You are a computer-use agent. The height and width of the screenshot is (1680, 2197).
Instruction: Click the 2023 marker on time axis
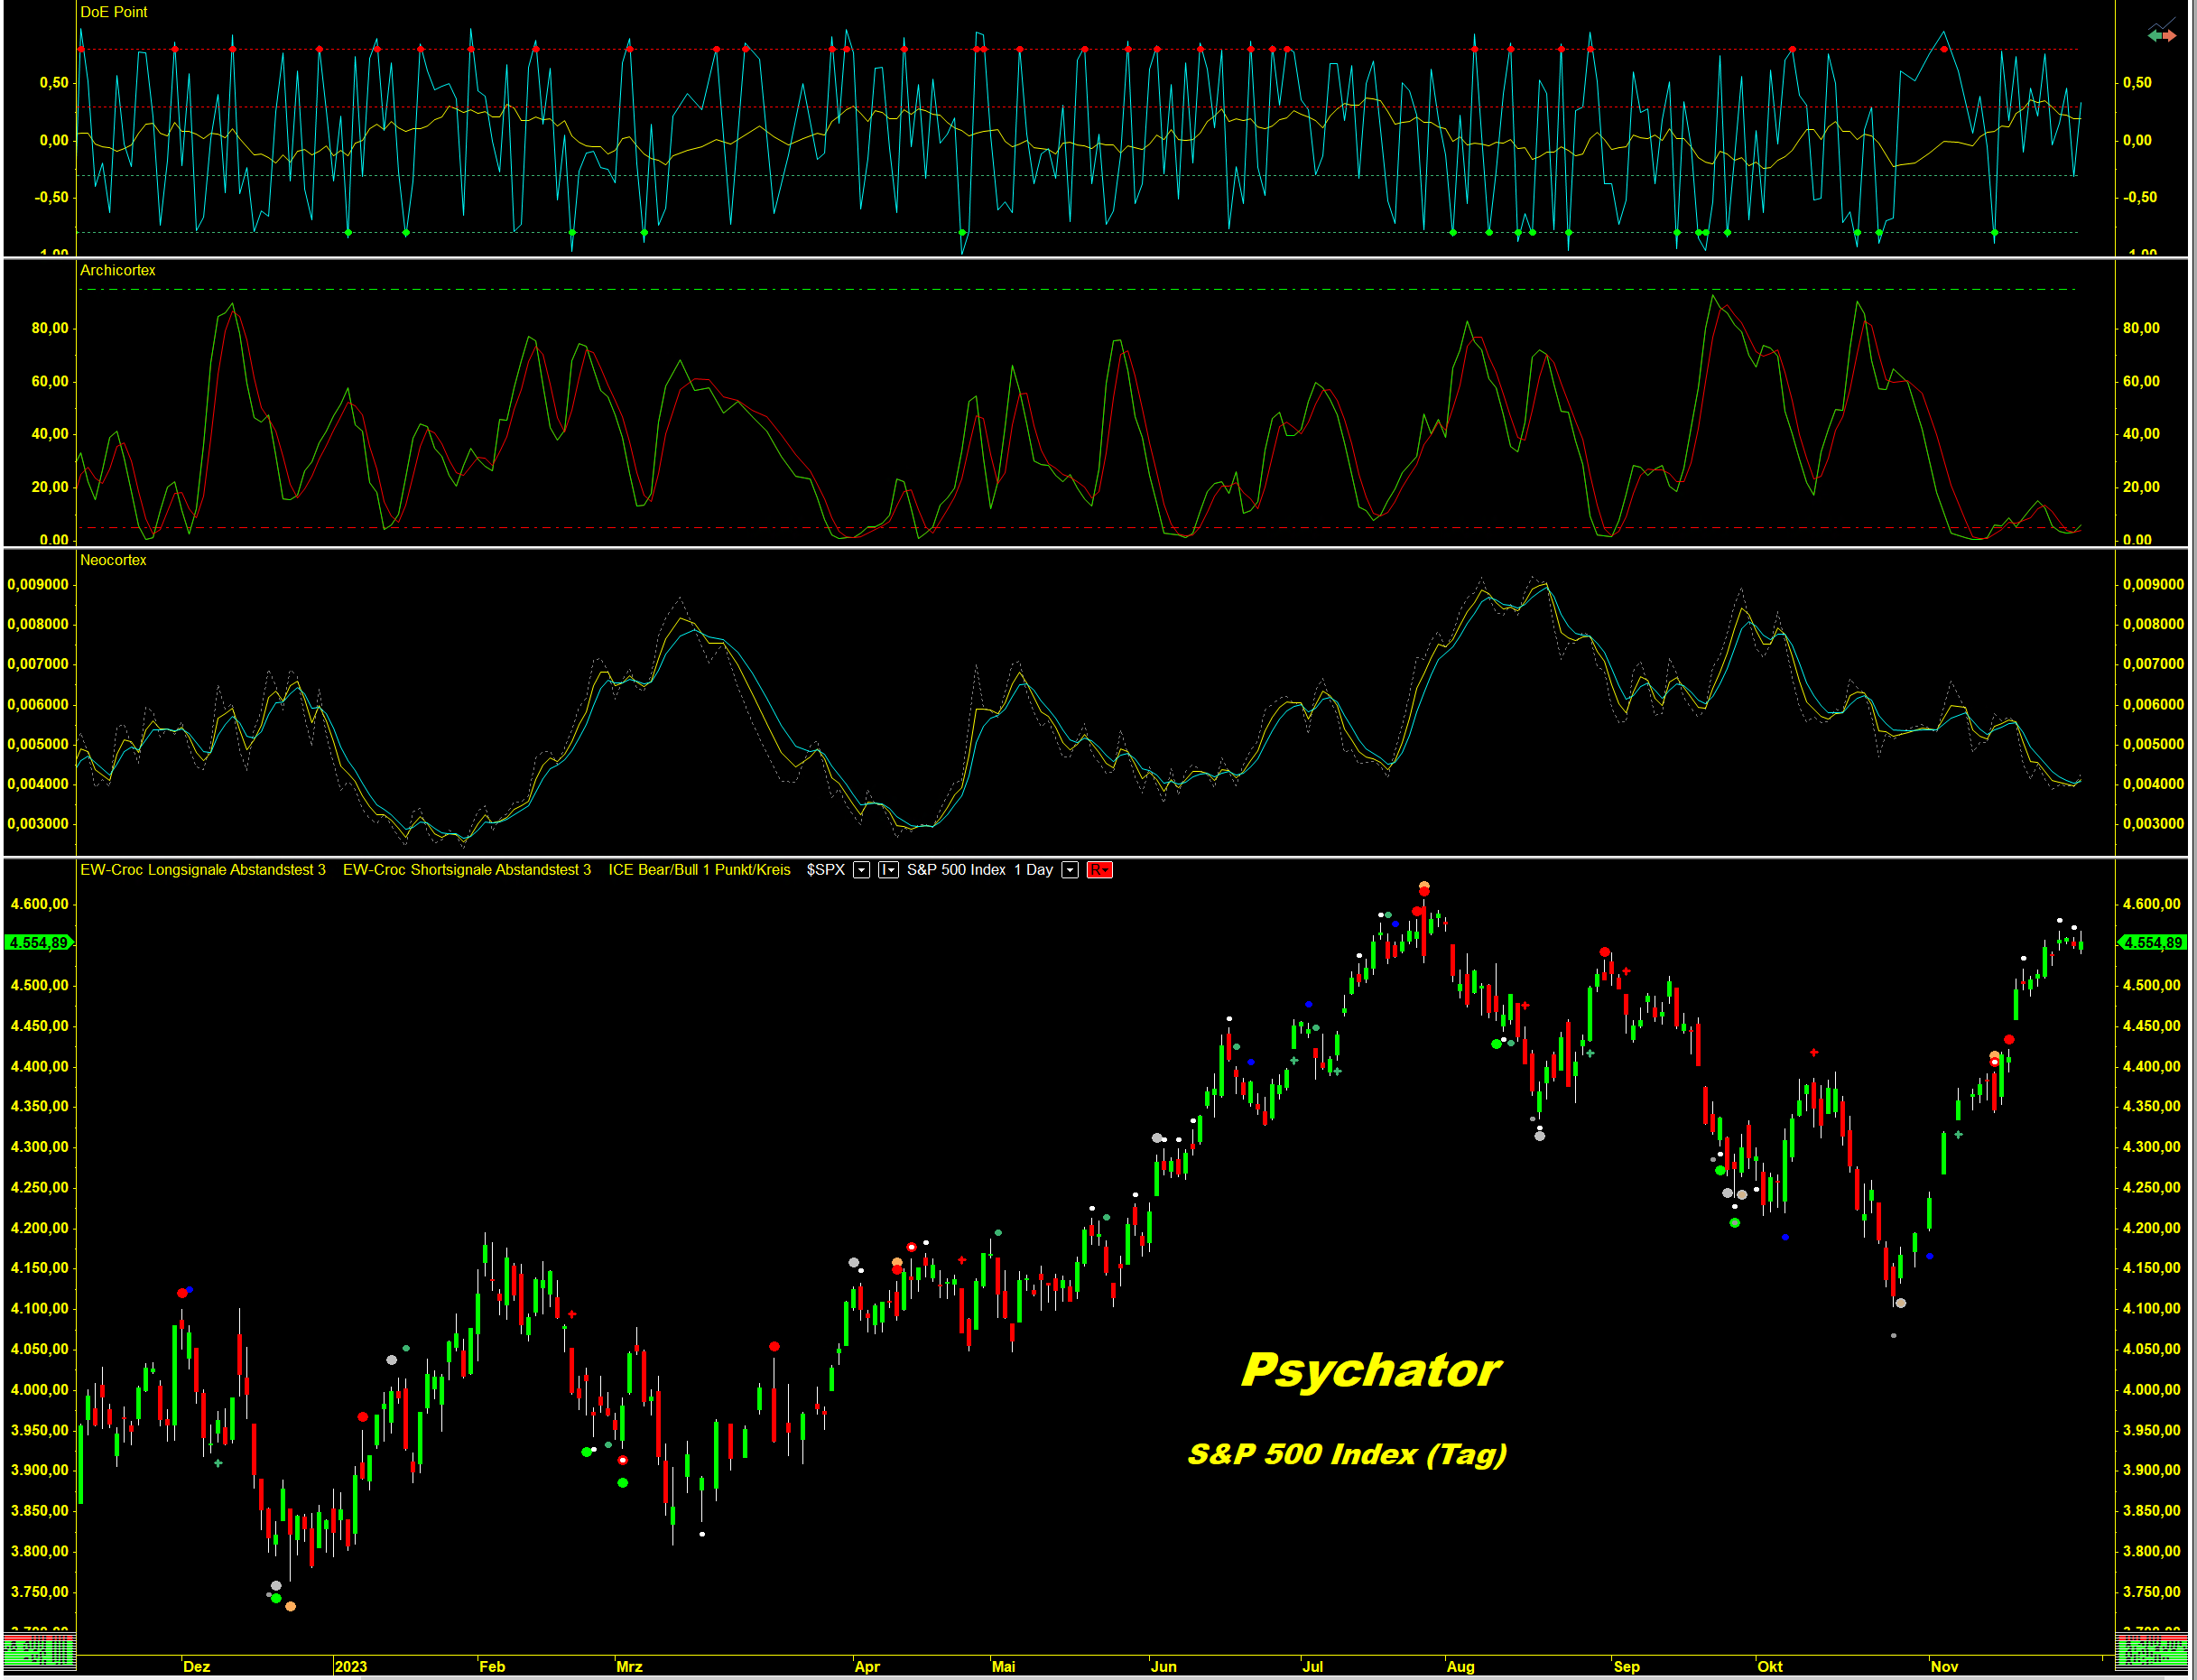tap(351, 1667)
